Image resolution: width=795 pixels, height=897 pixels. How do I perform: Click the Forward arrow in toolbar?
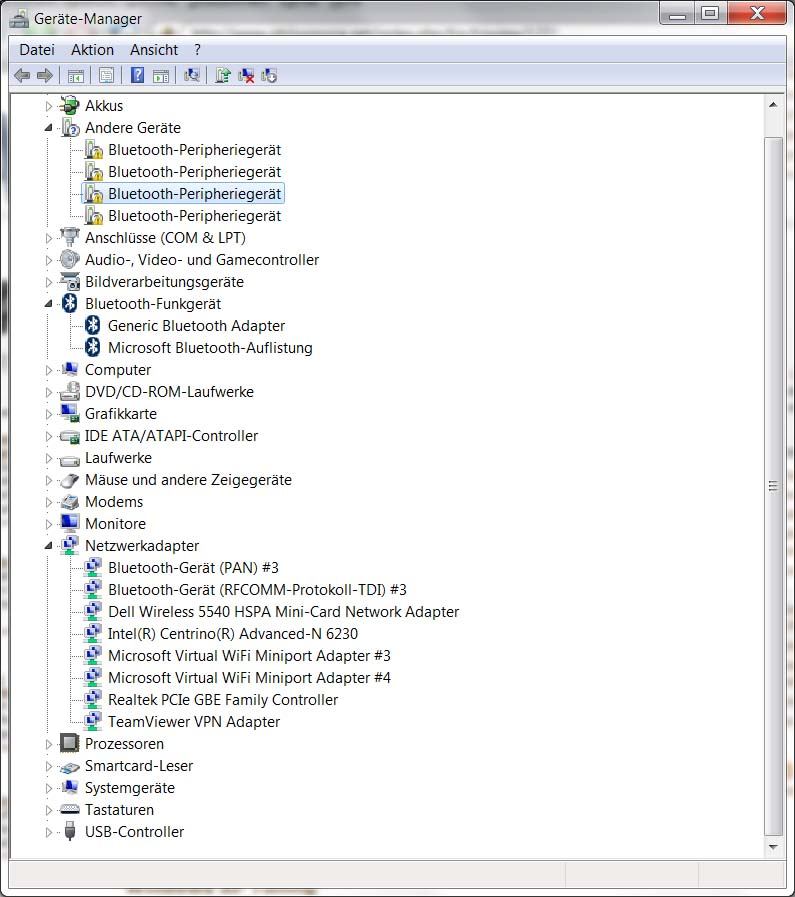[x=45, y=76]
